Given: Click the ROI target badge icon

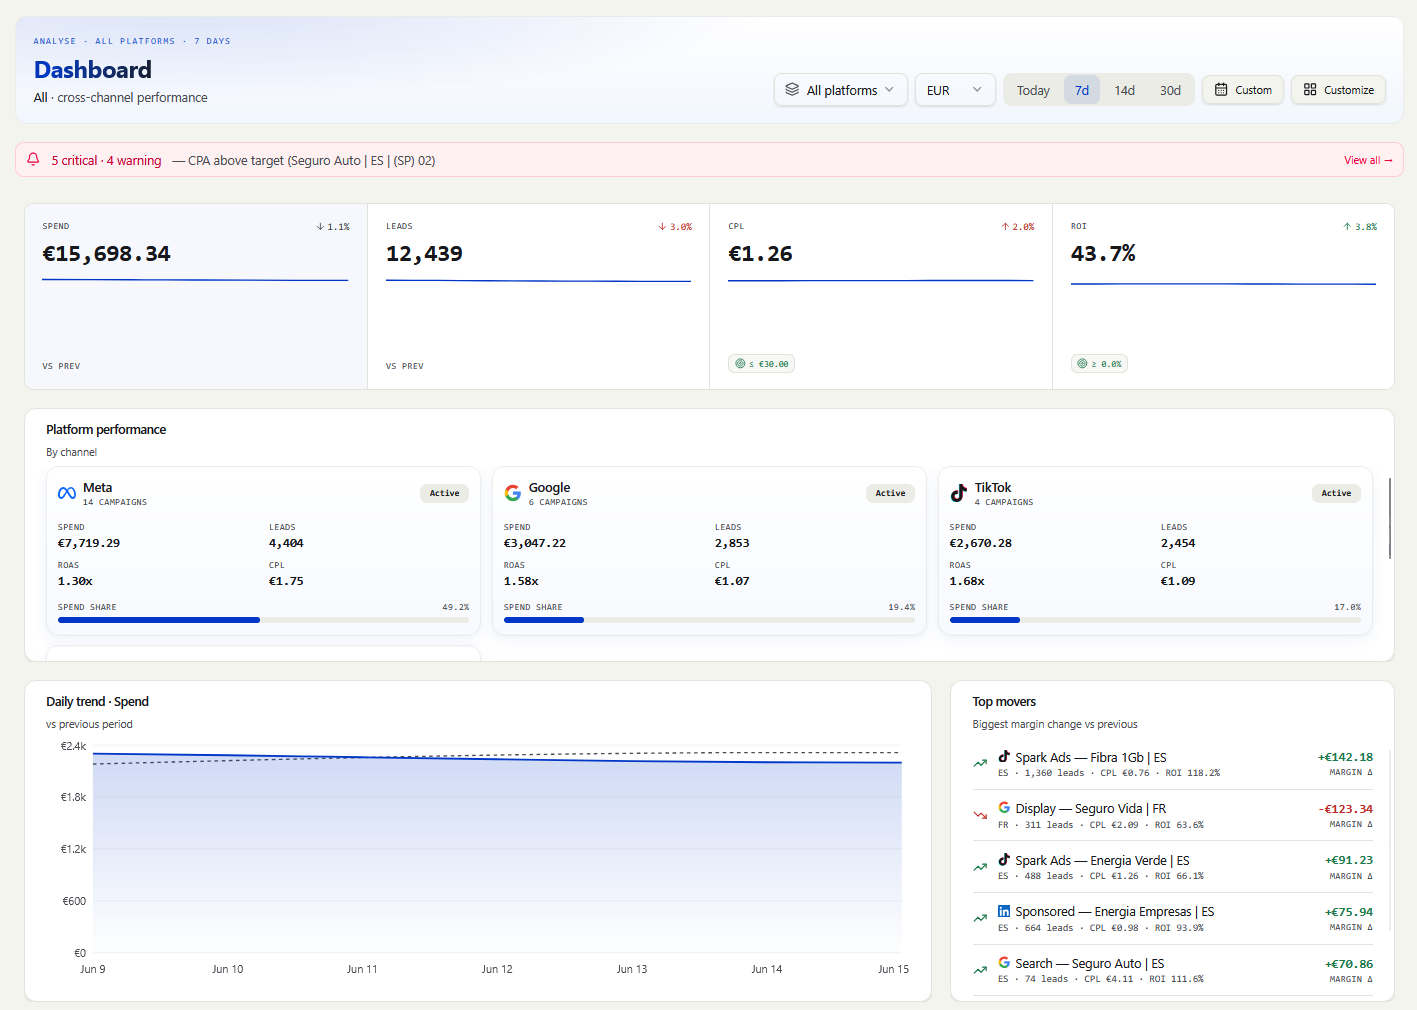Looking at the screenshot, I should point(1082,364).
